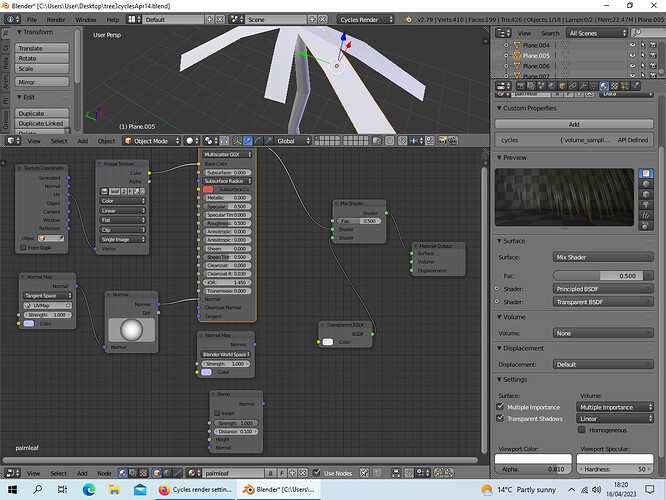Viewport: 666px width, 500px height.
Task: Open the Surface Mix Shader dropdown
Action: coord(603,257)
